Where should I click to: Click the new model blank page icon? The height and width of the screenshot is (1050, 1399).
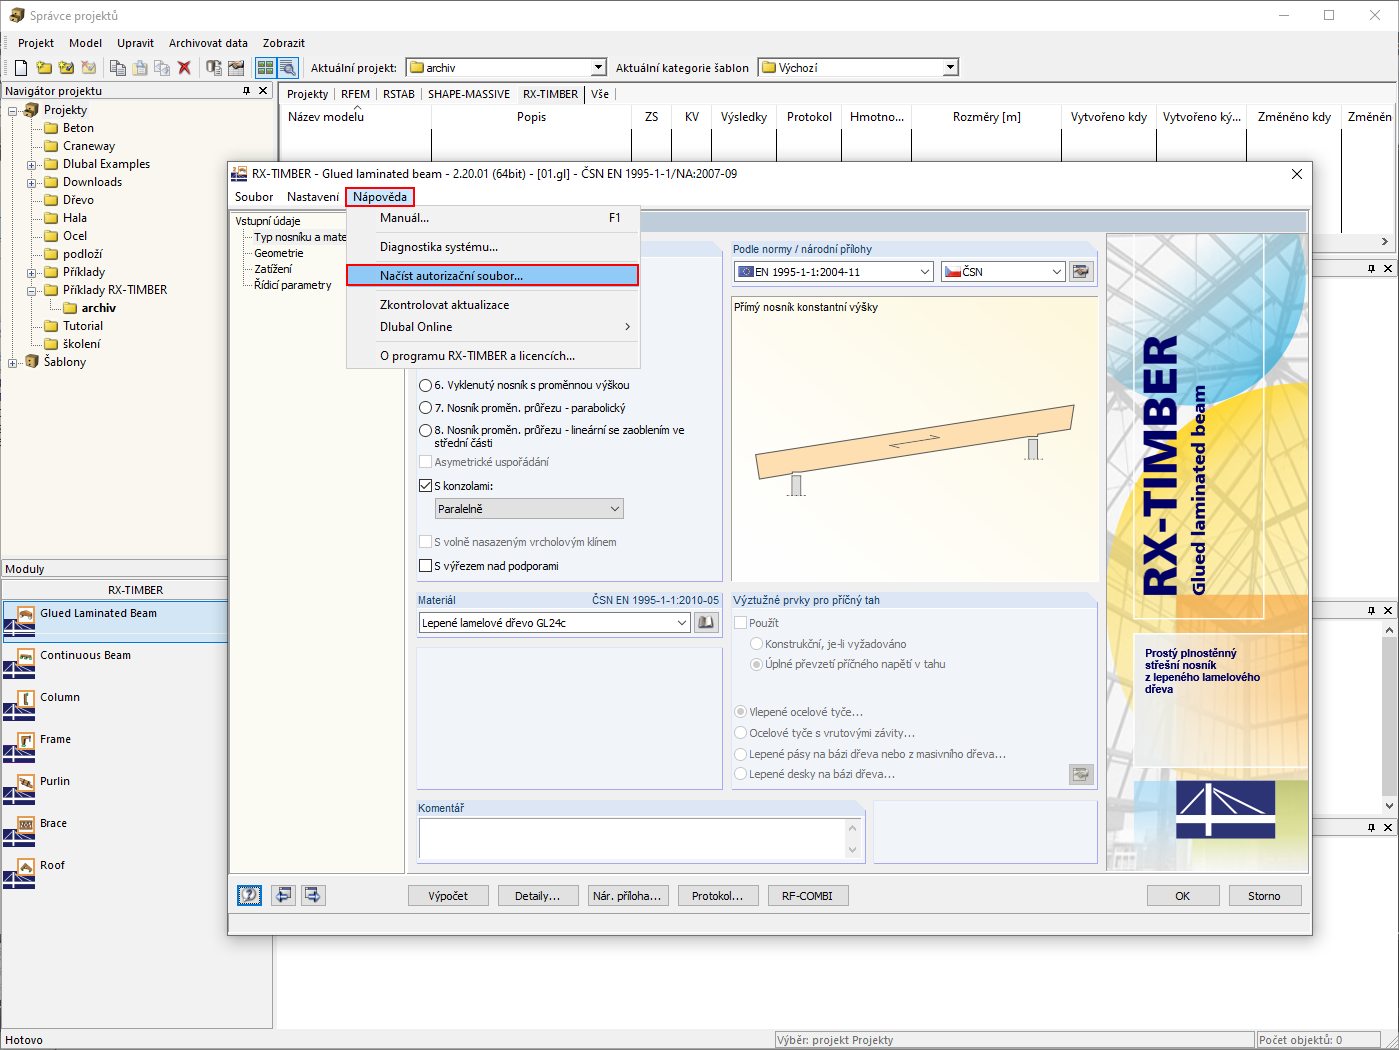[x=21, y=68]
